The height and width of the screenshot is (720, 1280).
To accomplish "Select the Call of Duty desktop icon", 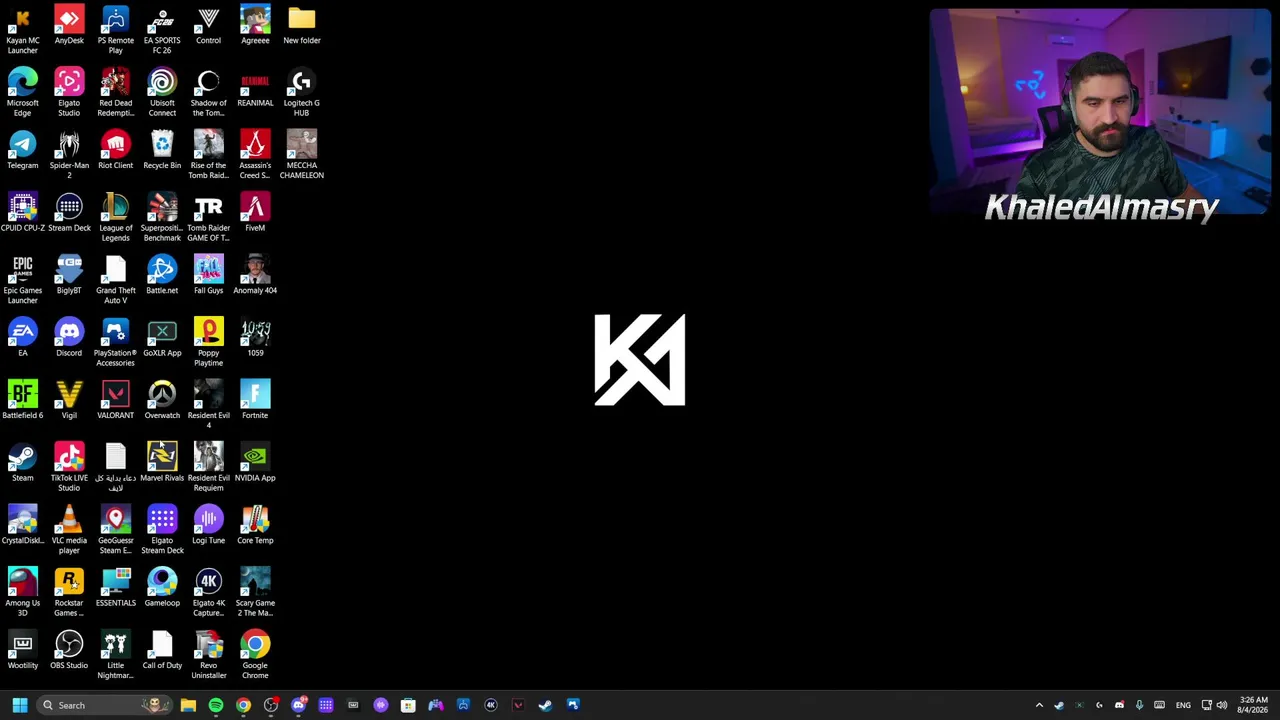I will coord(162,651).
